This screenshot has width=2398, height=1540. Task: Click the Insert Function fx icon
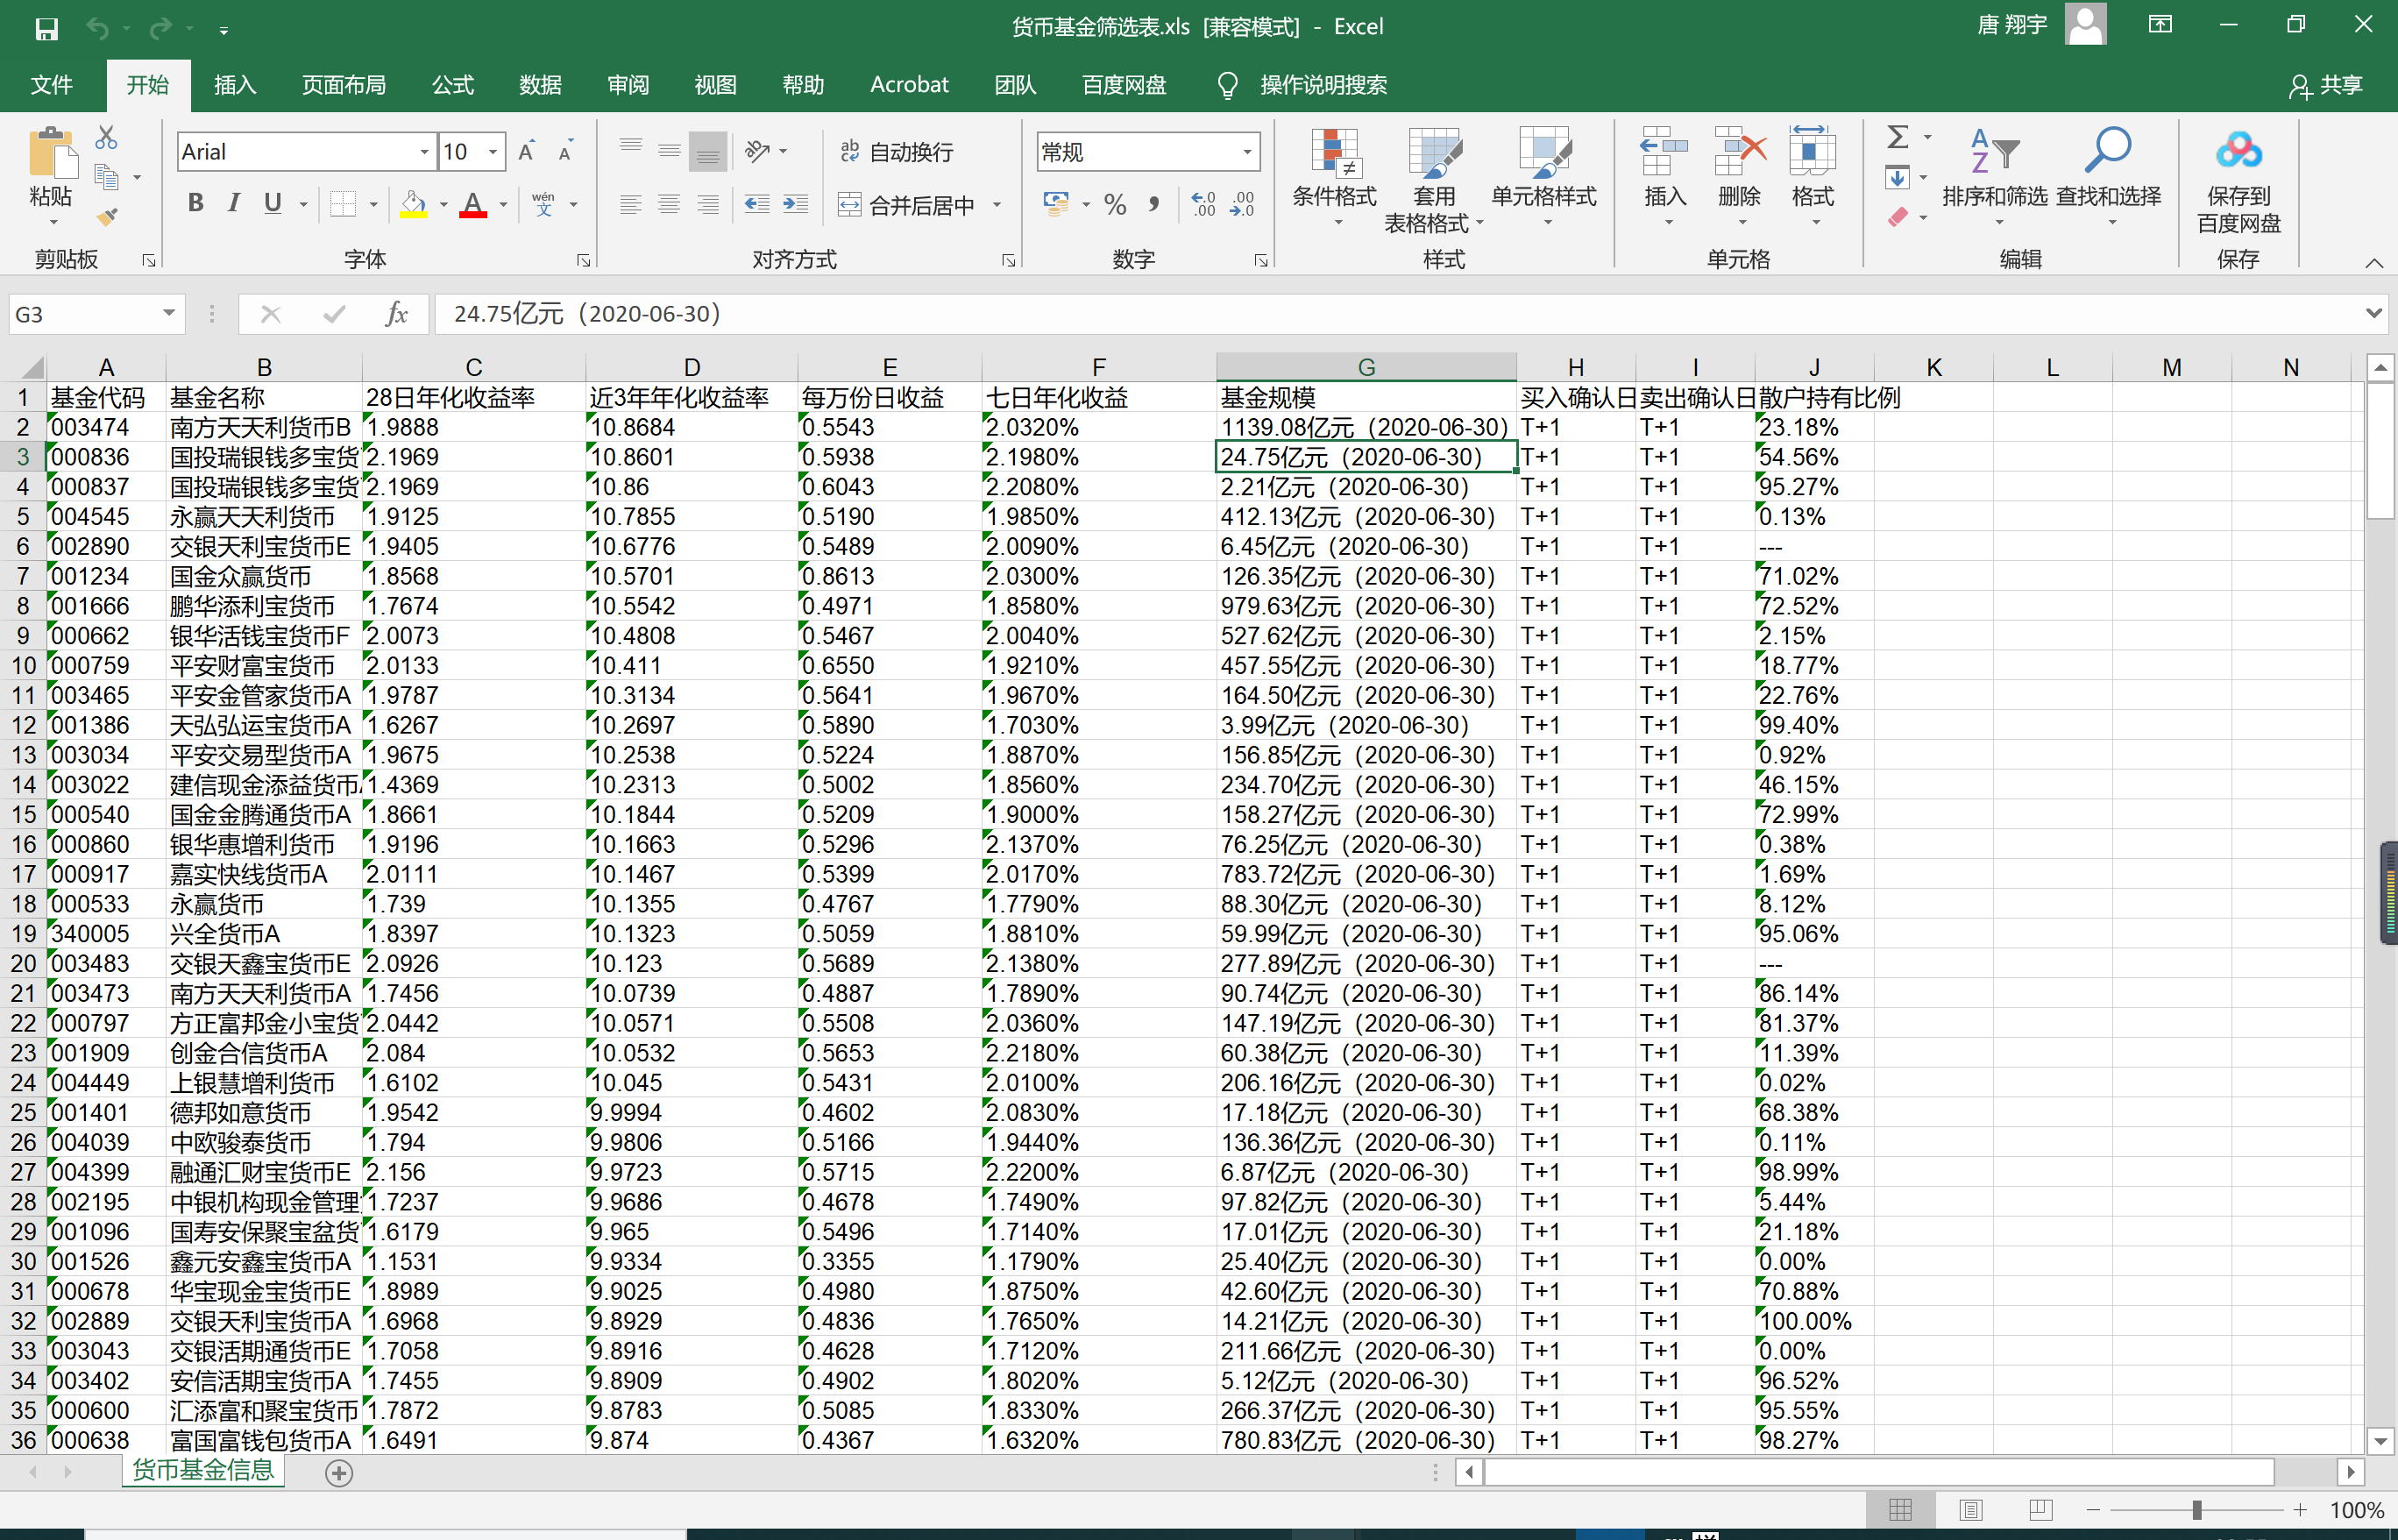[396, 314]
